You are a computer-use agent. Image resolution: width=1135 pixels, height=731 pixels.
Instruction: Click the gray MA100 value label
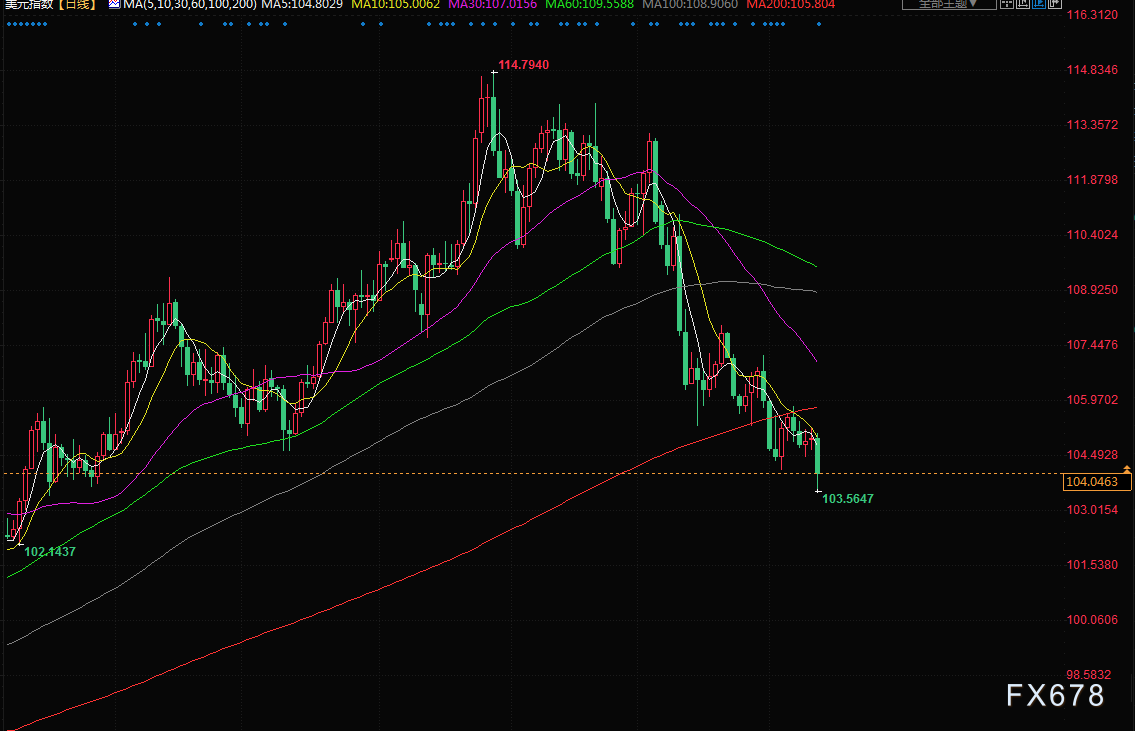[690, 4]
